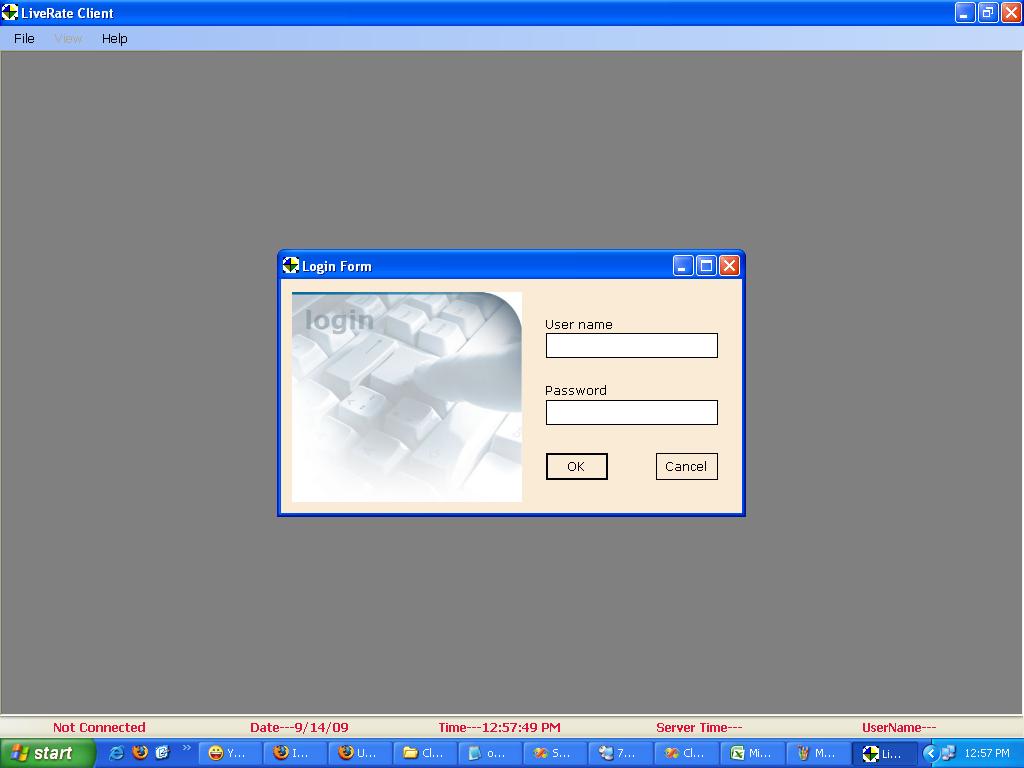Click the network tray icon
Screen dimensions: 1024x768
point(949,754)
